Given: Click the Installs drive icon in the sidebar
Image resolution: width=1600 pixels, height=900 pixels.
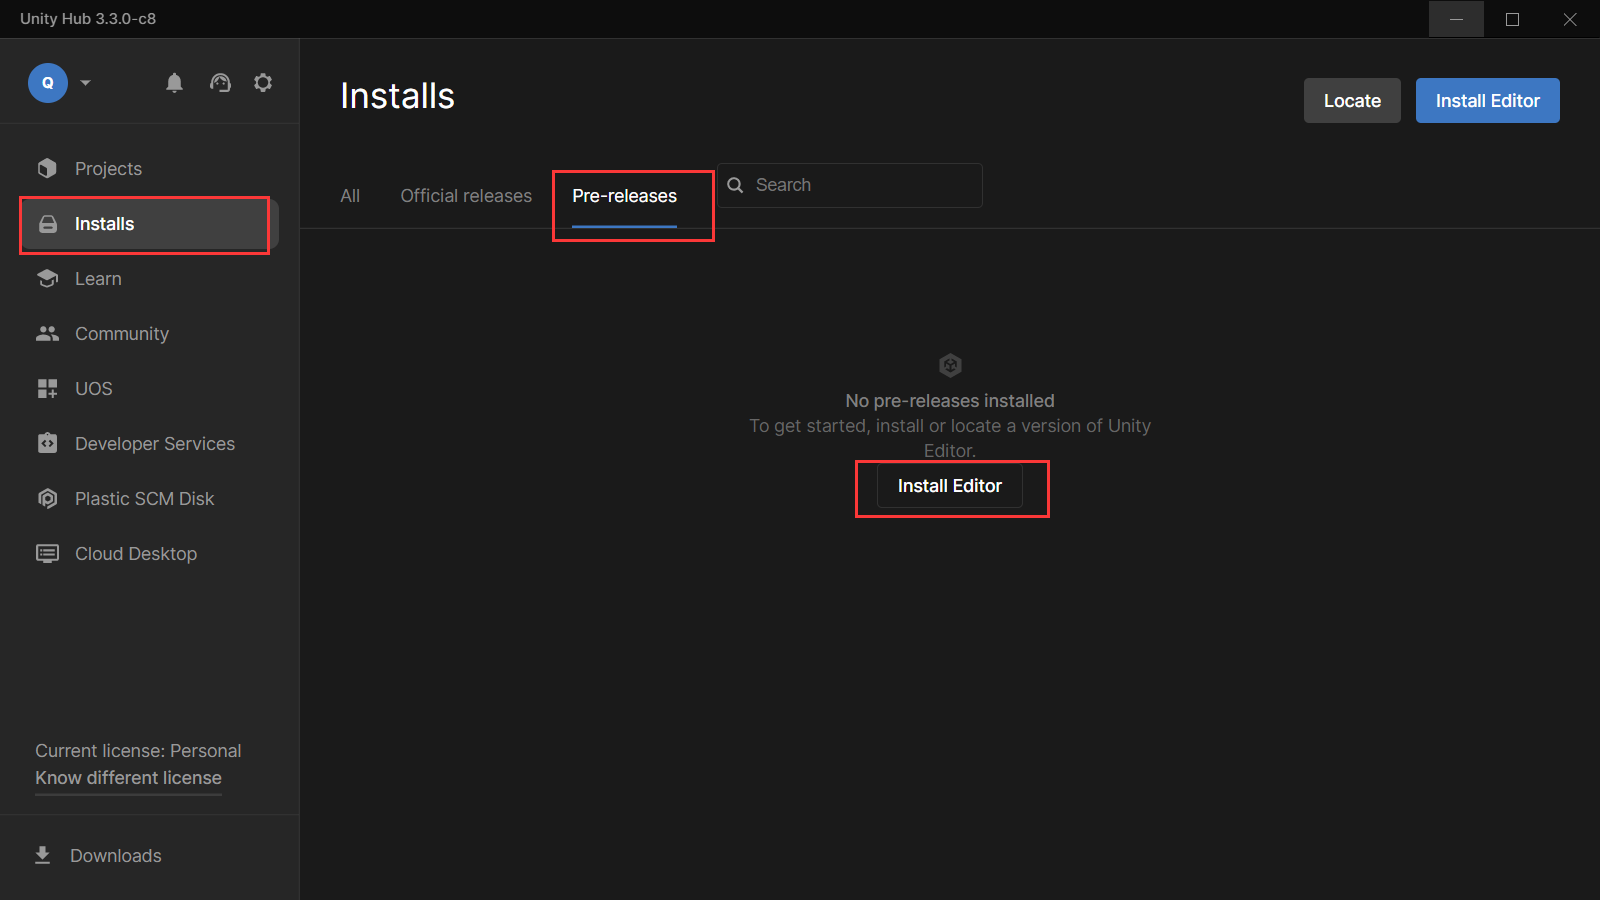Looking at the screenshot, I should 47,224.
